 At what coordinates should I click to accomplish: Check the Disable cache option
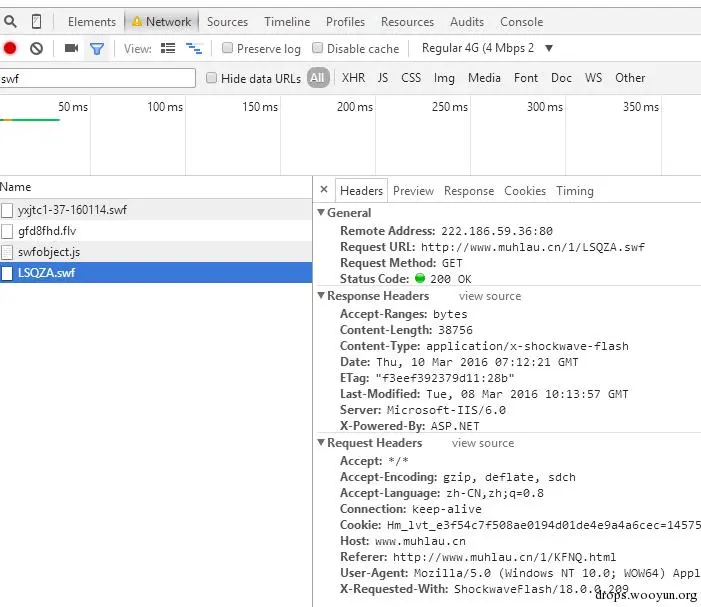(x=317, y=48)
